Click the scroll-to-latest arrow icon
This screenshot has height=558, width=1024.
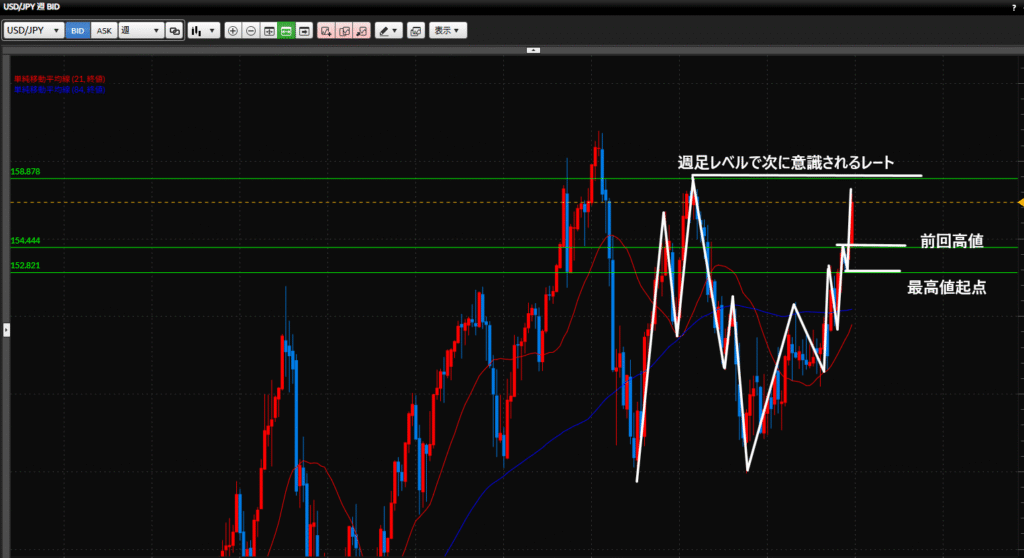304,31
